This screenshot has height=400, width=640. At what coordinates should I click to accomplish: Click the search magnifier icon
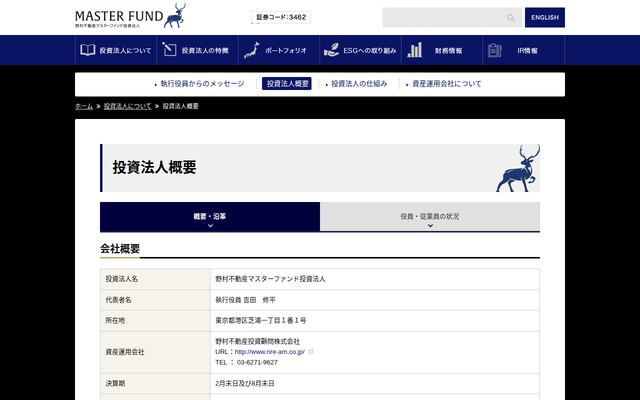[x=511, y=18]
